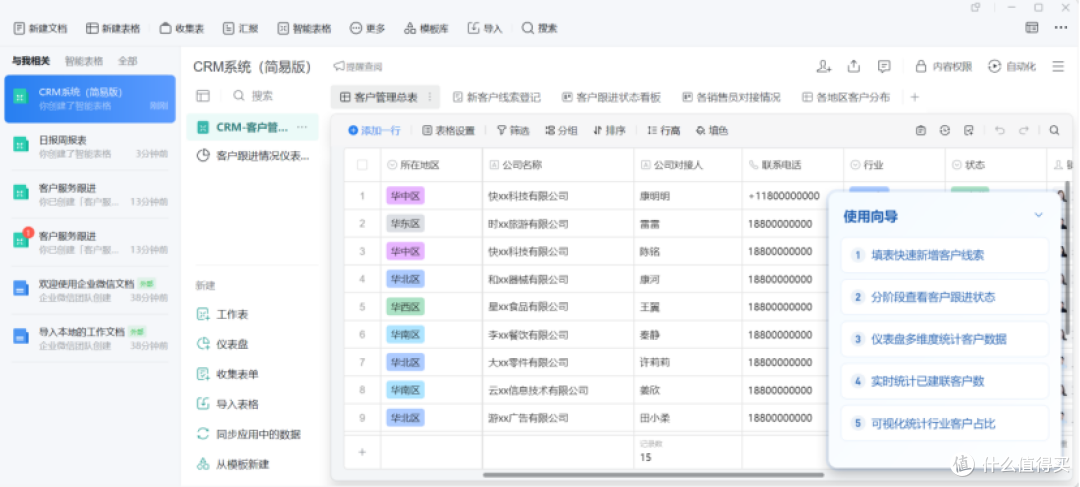Click the 筛选 filter tool
1080x487 pixels.
pyautogui.click(x=513, y=130)
